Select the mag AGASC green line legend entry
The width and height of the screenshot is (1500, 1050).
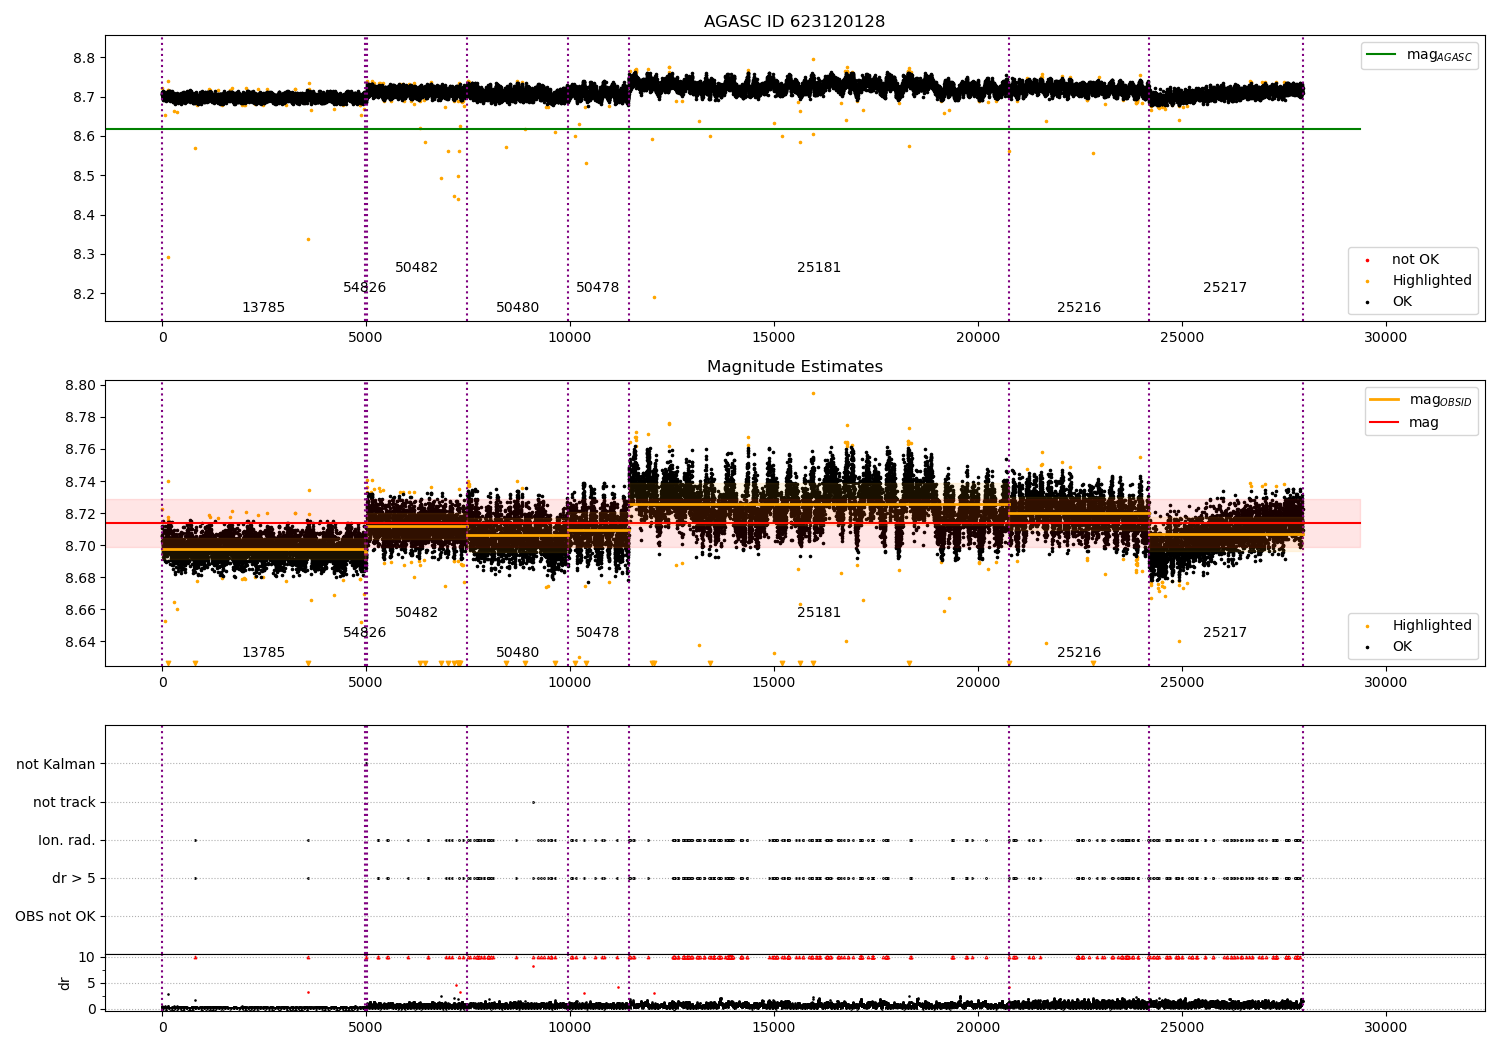pyautogui.click(x=1419, y=56)
